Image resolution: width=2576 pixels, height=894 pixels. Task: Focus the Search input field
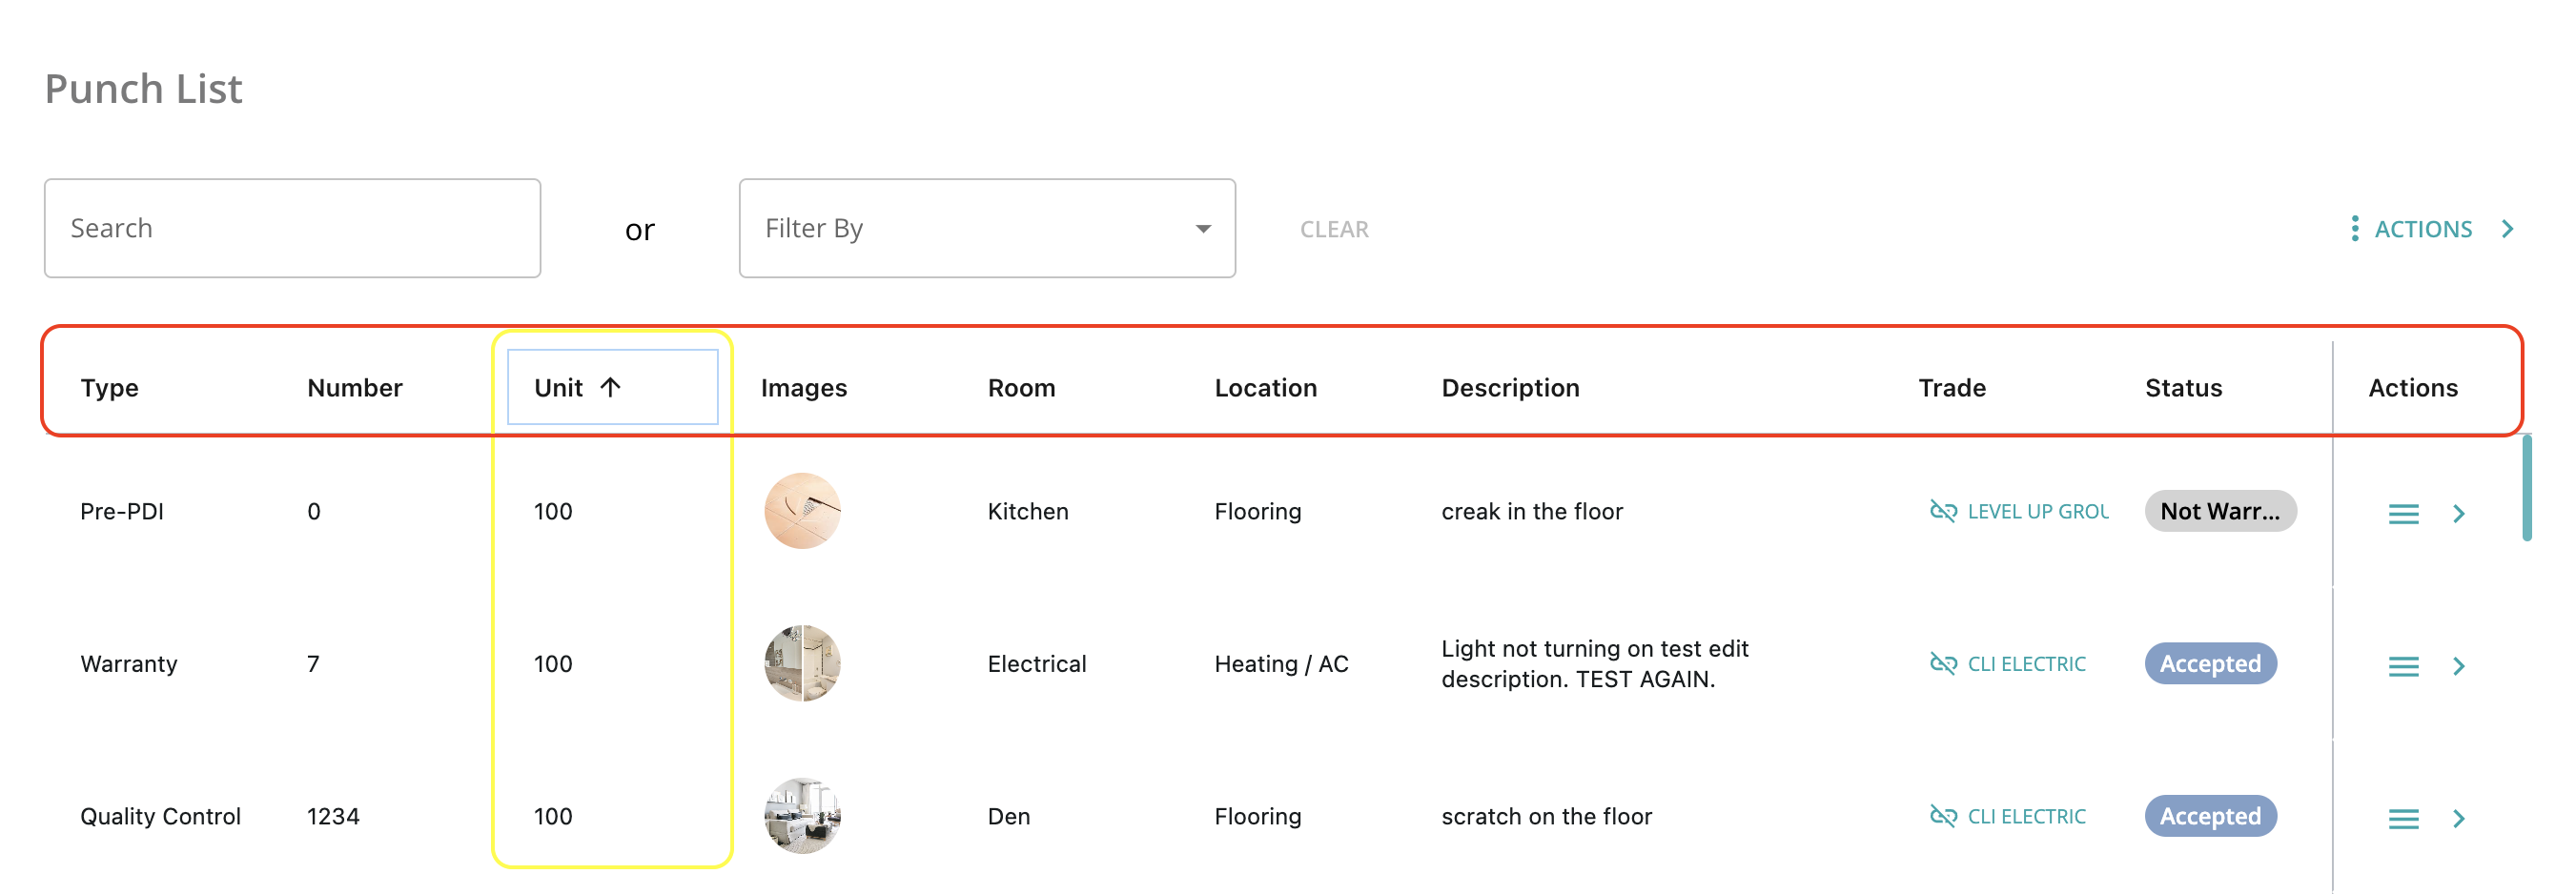[x=292, y=228]
